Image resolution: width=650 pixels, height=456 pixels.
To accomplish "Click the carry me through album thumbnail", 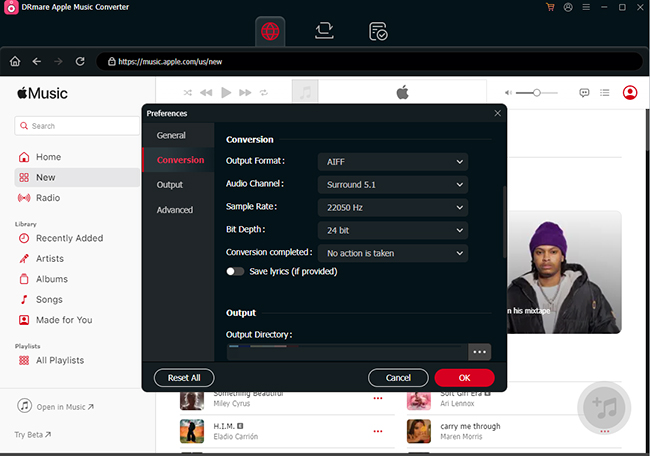I will click(419, 431).
